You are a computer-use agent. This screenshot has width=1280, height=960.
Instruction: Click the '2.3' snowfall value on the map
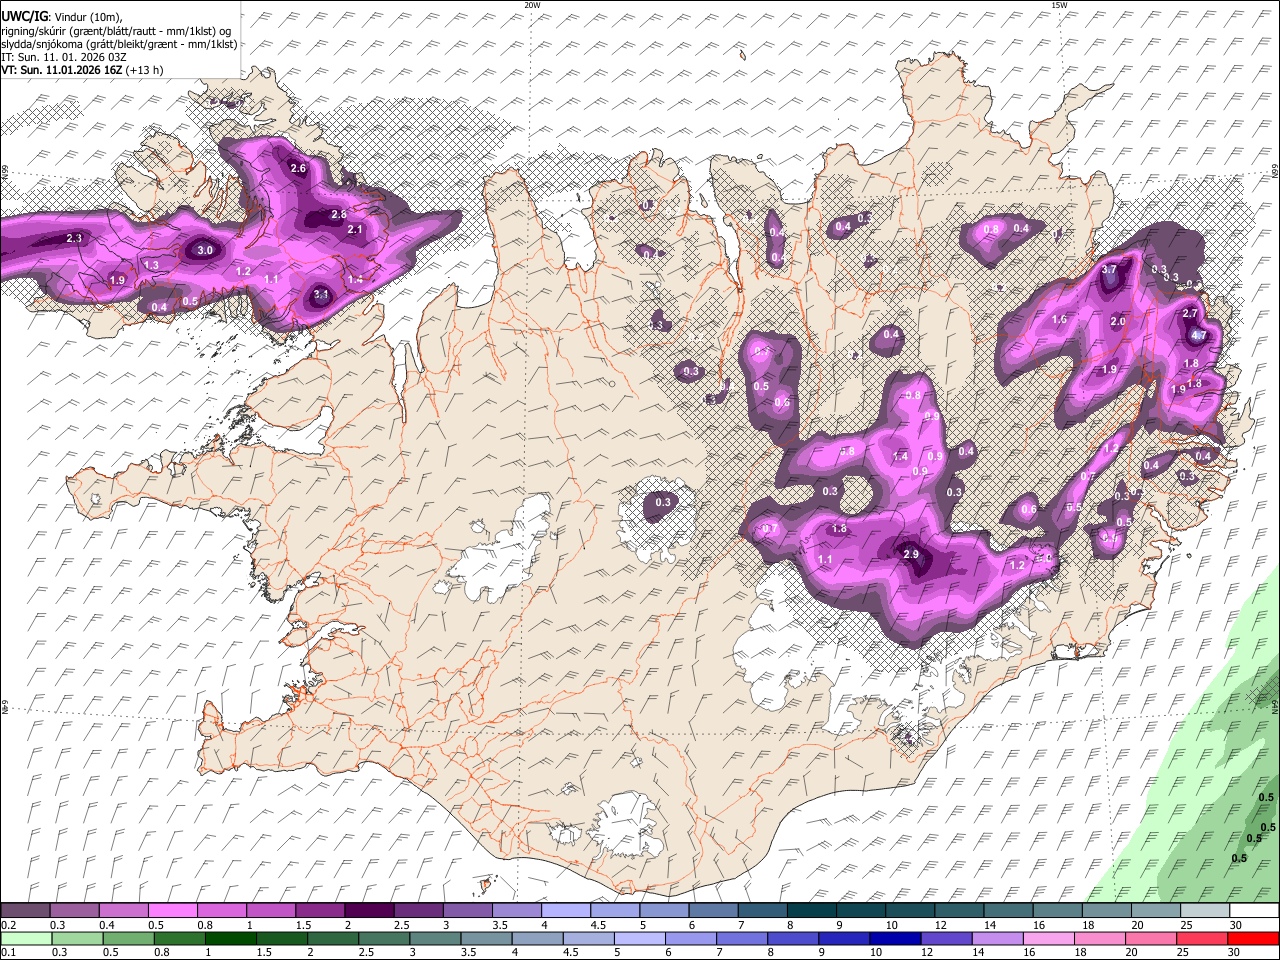pos(74,238)
